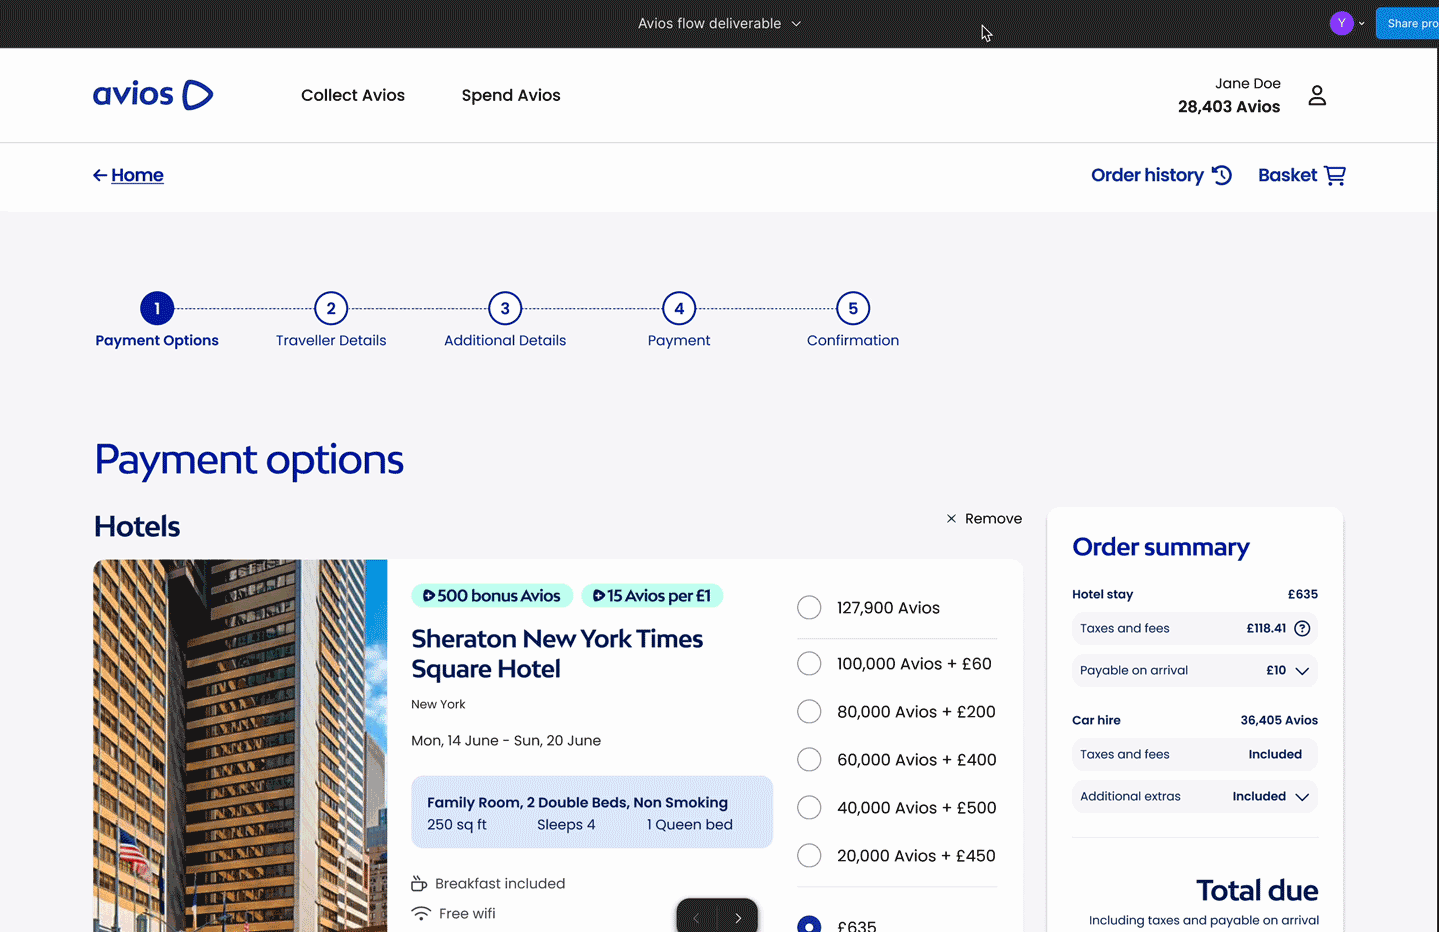Click the Avios logo
1439x932 pixels.
pyautogui.click(x=153, y=95)
